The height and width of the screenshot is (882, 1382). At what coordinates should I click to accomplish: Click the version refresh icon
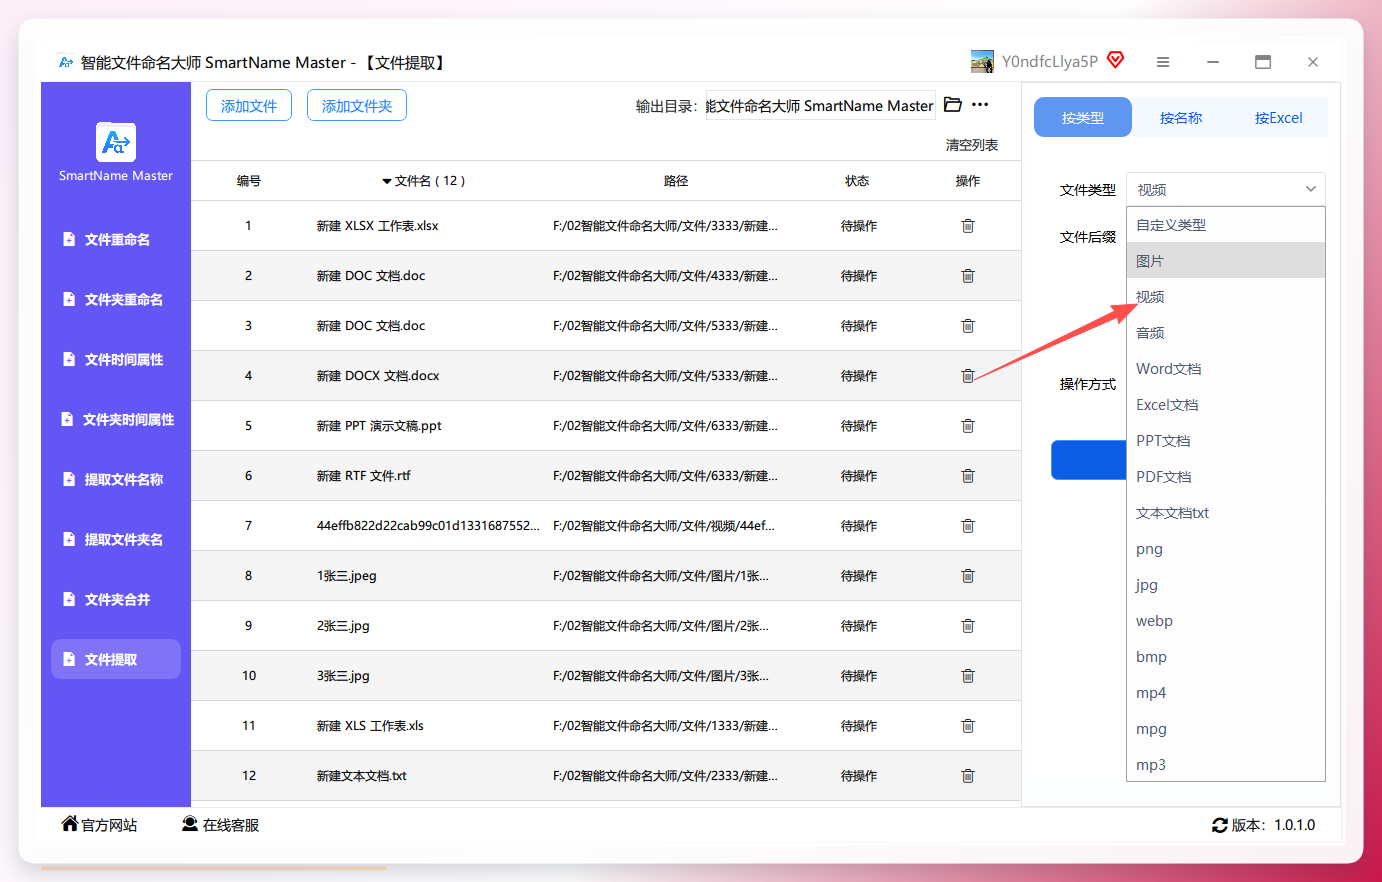(1220, 826)
